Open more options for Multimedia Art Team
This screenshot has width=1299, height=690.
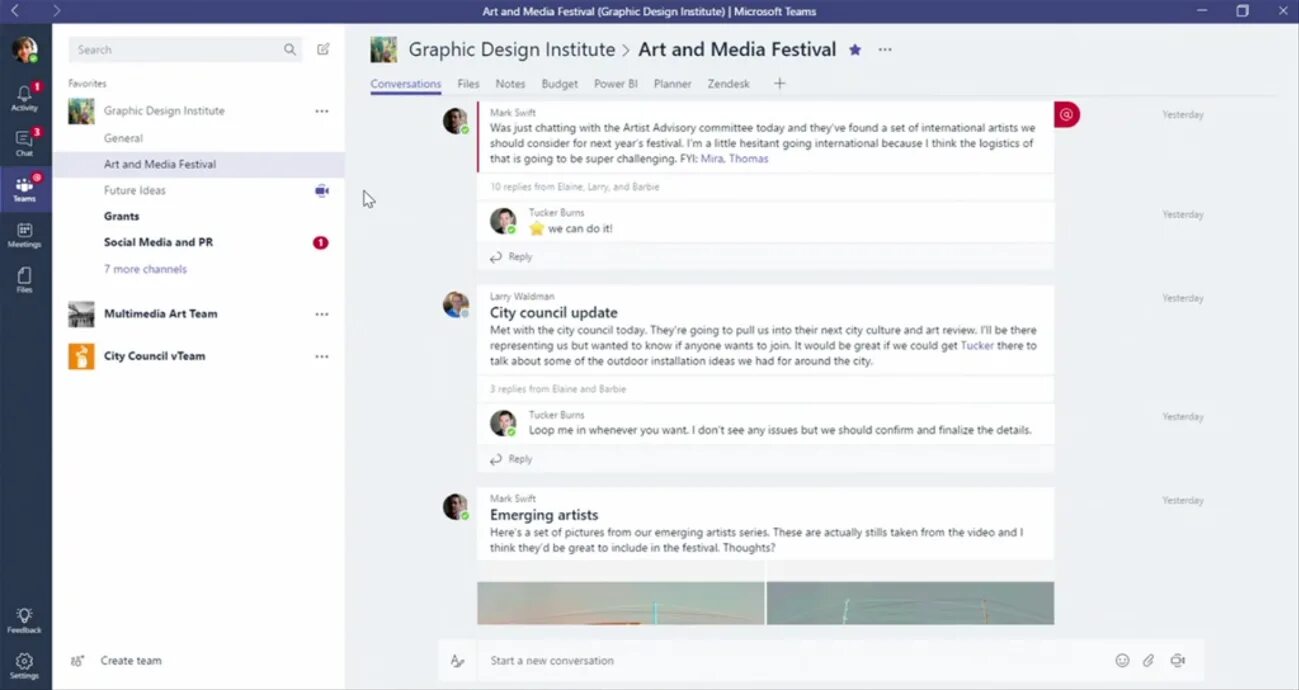point(322,314)
